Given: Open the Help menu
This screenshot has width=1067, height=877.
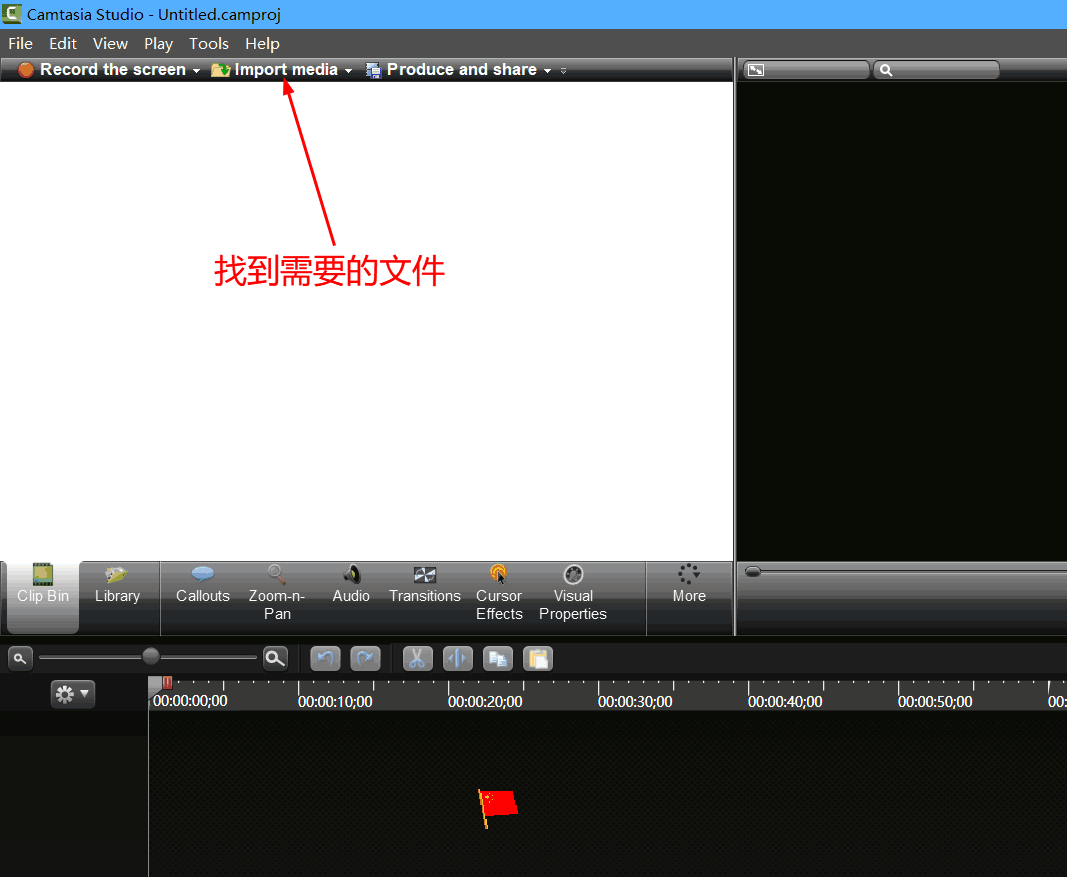Looking at the screenshot, I should pyautogui.click(x=262, y=44).
